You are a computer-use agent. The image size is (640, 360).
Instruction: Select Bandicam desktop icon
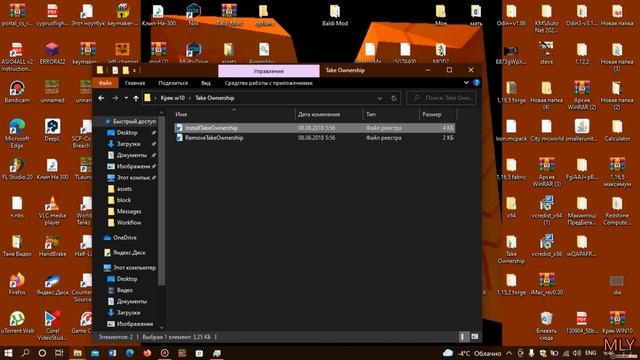tap(17, 92)
